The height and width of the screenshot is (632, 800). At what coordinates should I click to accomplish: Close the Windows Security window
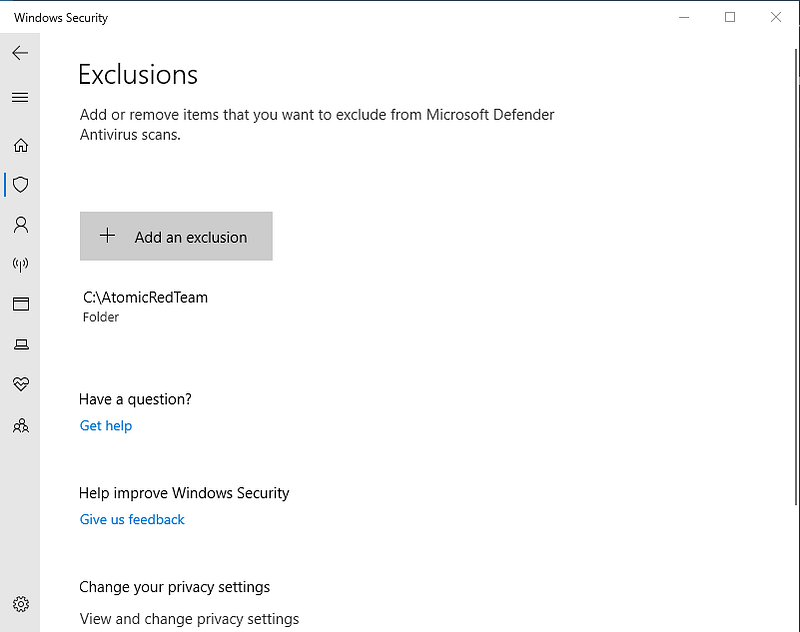click(x=776, y=17)
